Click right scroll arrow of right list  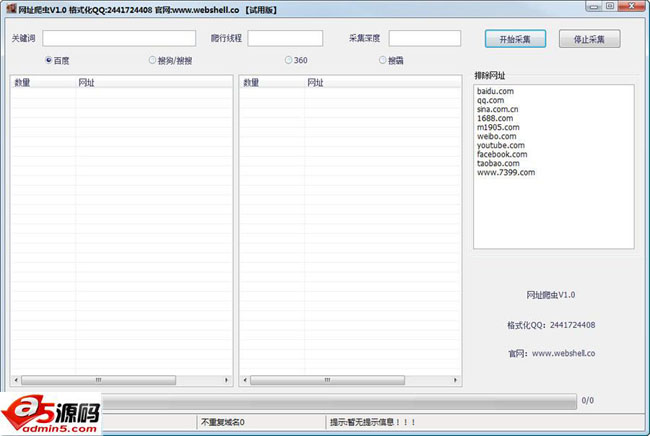click(457, 381)
